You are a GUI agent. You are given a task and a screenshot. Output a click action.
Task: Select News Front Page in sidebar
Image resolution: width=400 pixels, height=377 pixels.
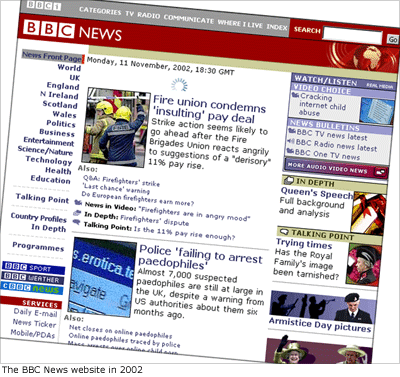point(52,56)
